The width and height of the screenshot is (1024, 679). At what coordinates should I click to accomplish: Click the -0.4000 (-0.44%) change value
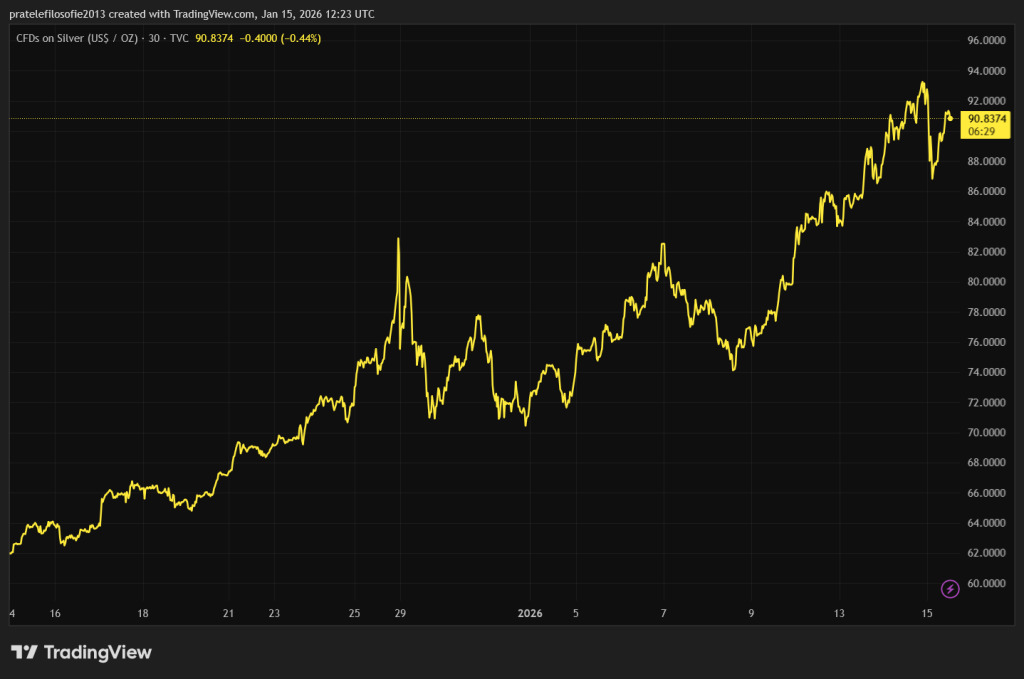pyautogui.click(x=283, y=38)
